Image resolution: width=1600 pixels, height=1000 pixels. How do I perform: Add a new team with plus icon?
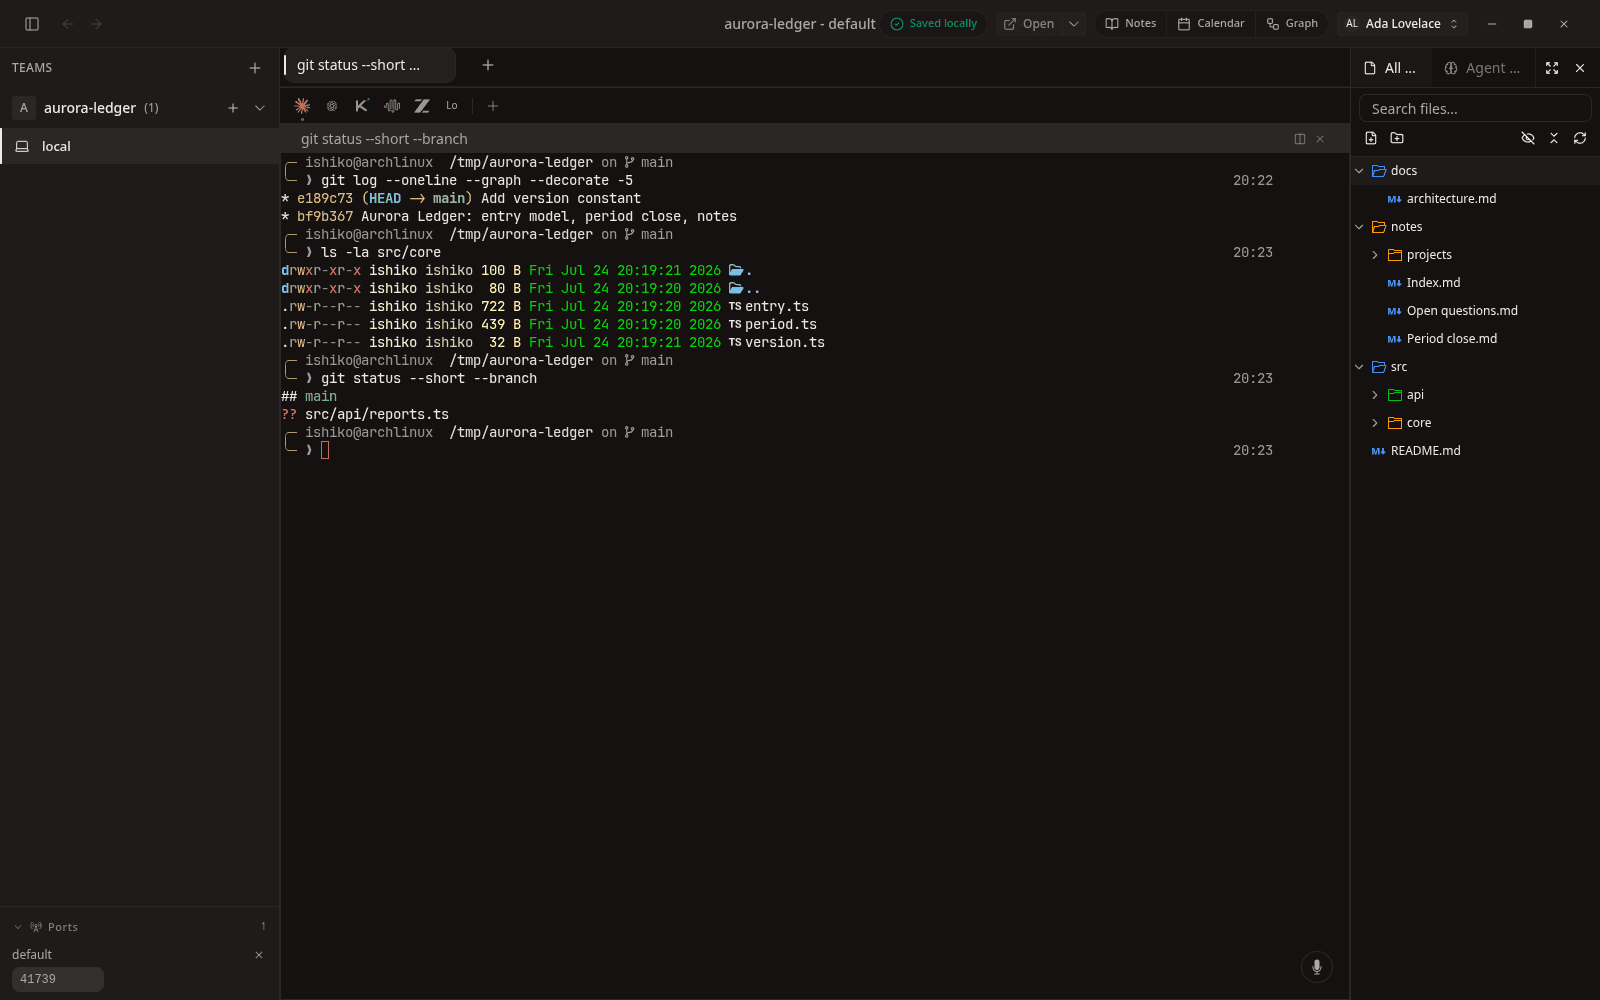click(255, 68)
